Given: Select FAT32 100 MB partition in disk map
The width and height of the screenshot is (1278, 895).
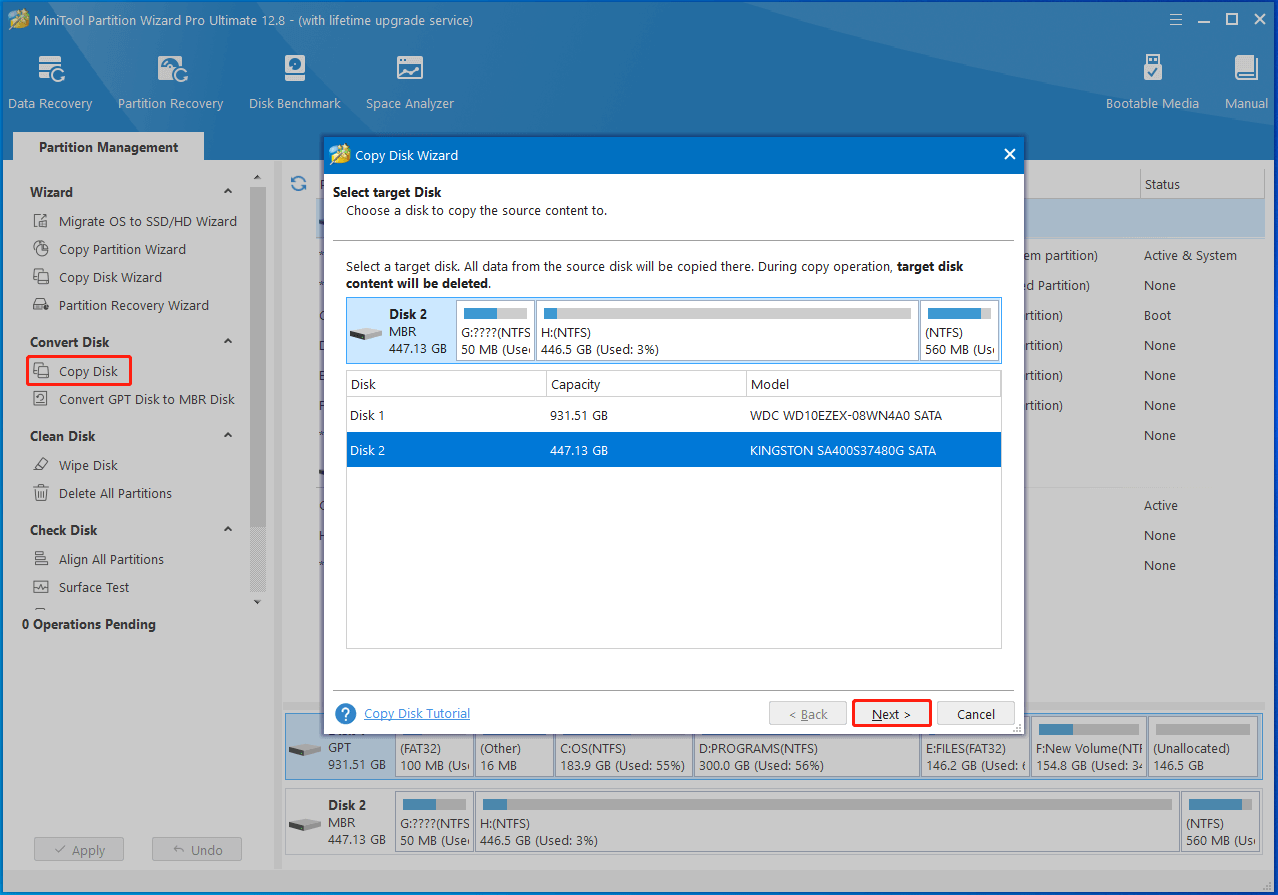Looking at the screenshot, I should click(x=434, y=748).
